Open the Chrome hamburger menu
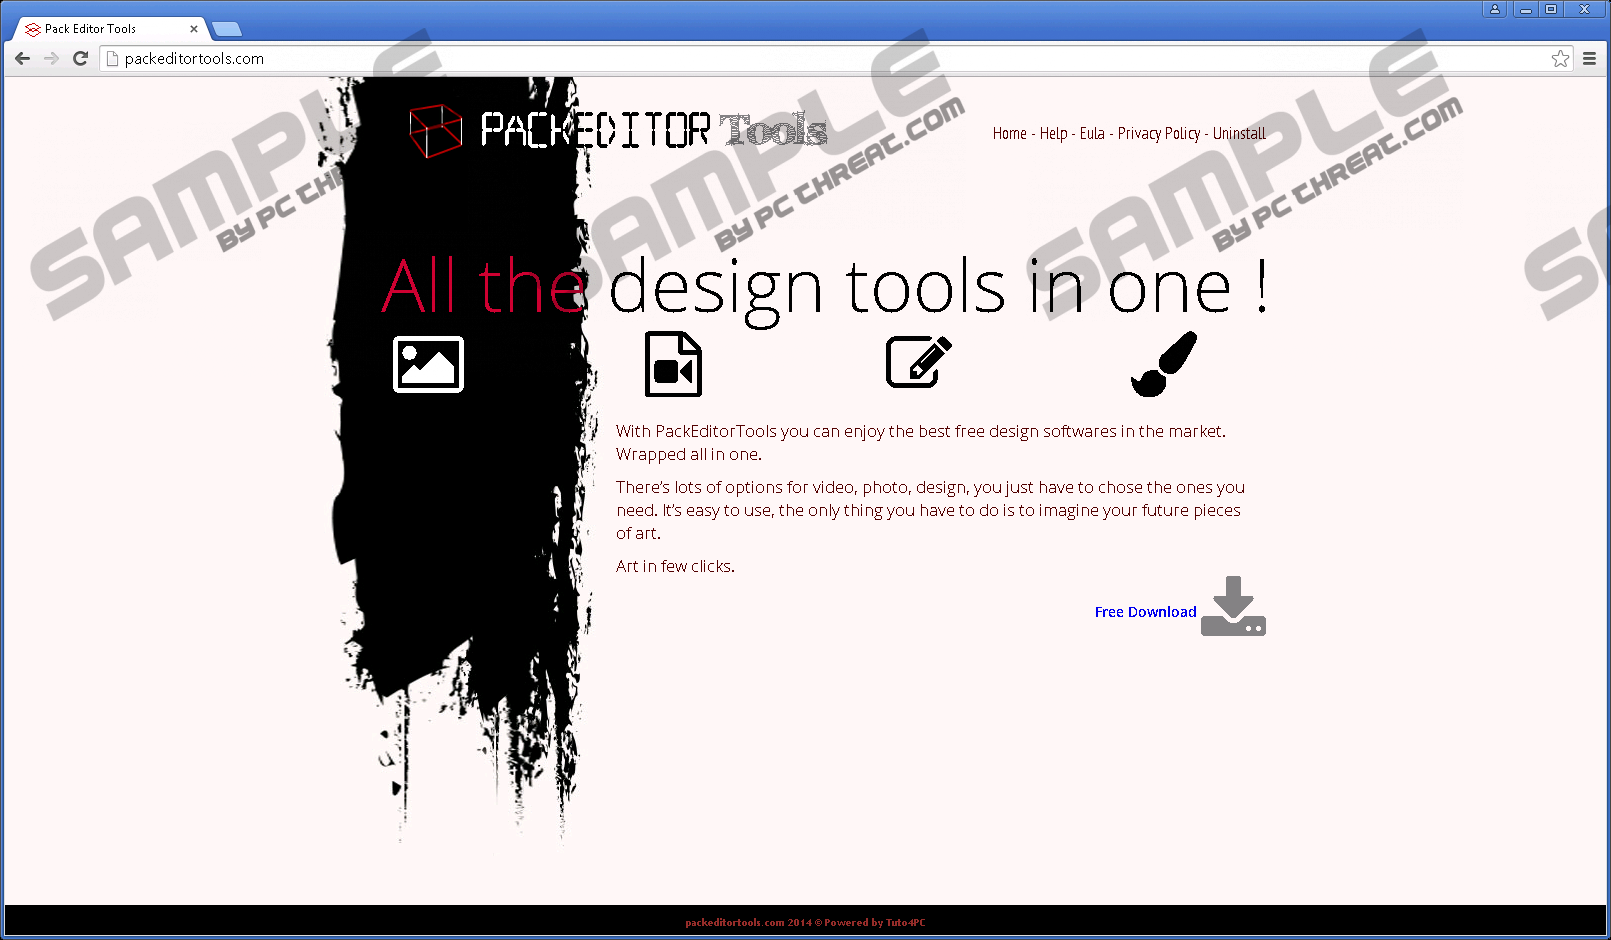Screen dimensions: 1611x940 click(x=1589, y=59)
